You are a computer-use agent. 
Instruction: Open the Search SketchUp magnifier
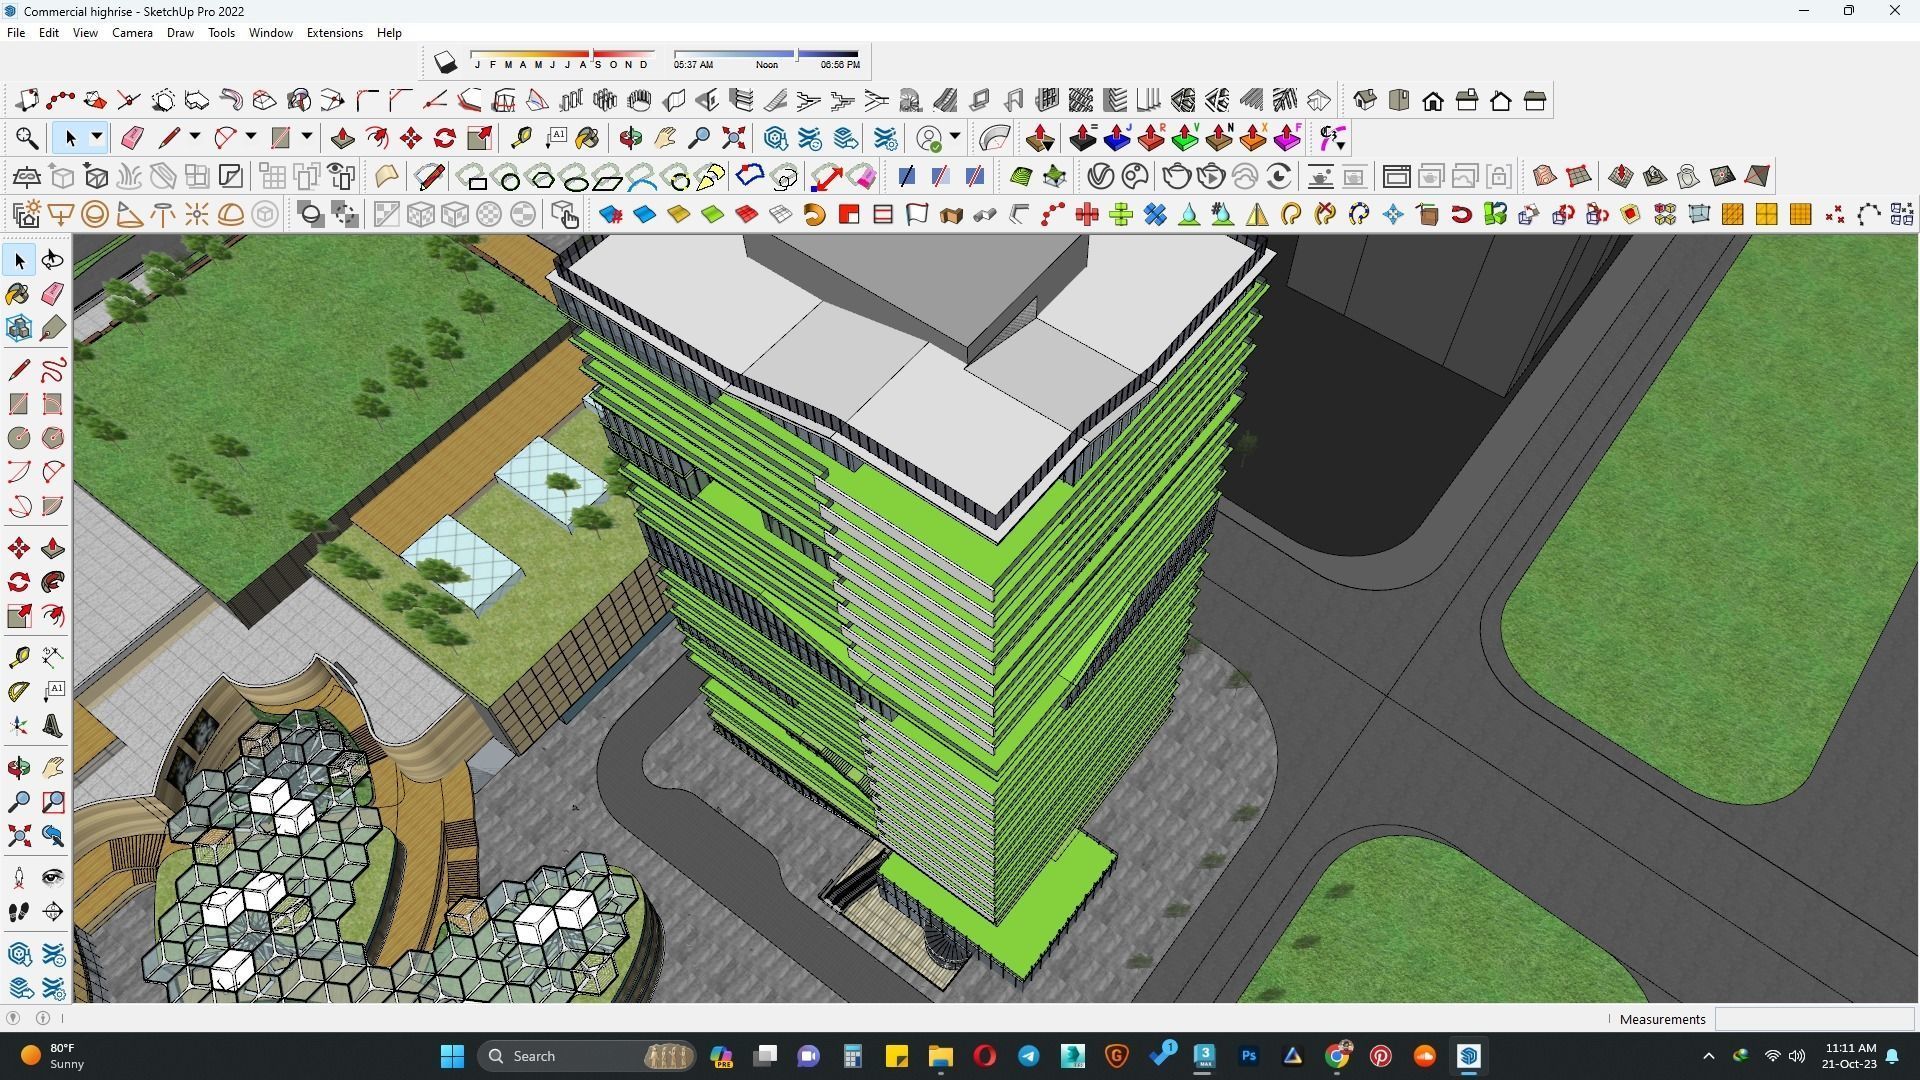pos(27,138)
